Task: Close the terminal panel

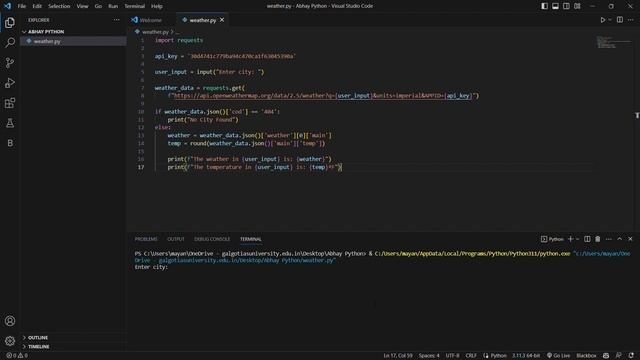Action: pyautogui.click(x=630, y=239)
